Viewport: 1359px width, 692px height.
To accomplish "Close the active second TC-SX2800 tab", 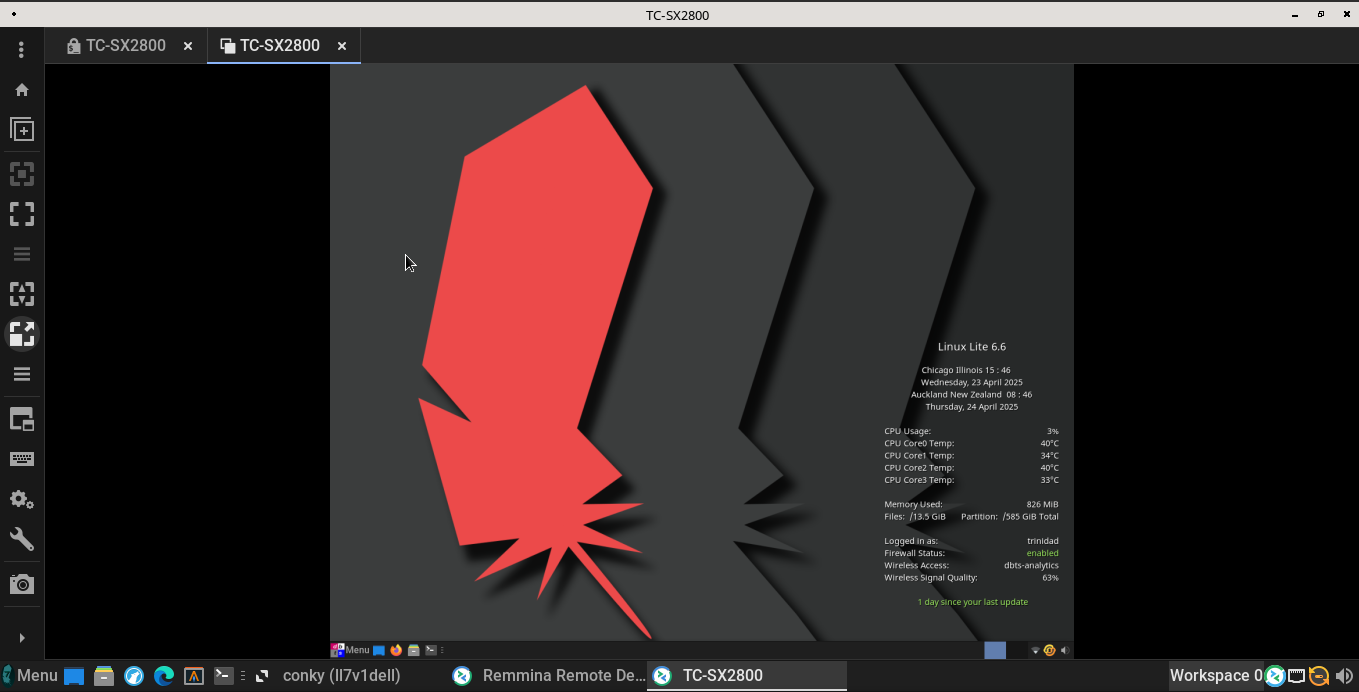I will click(x=342, y=46).
